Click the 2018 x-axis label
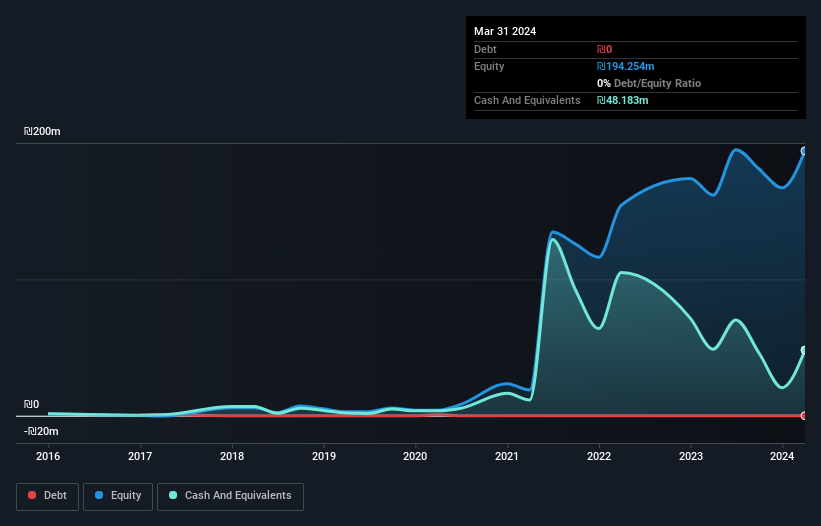This screenshot has height=526, width=821. point(232,456)
